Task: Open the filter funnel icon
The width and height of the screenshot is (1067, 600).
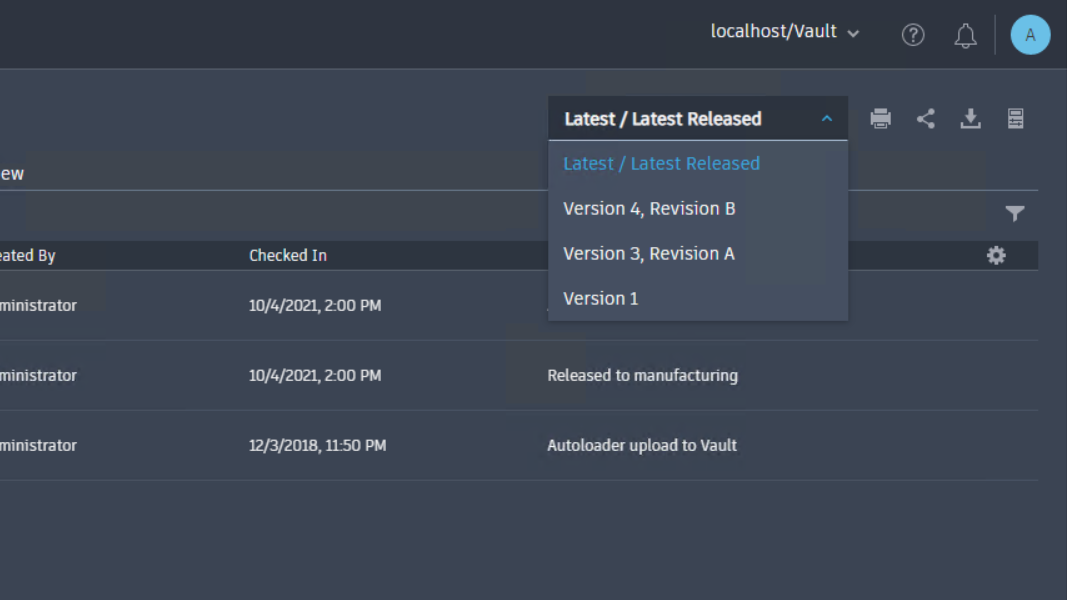Action: pyautogui.click(x=1015, y=213)
